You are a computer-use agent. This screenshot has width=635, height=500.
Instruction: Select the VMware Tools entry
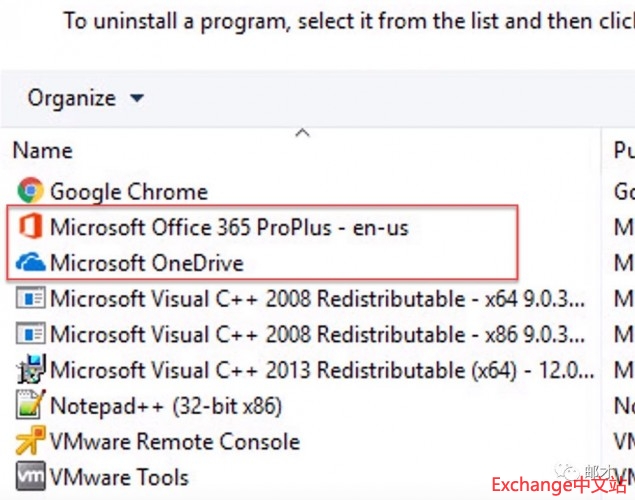click(x=119, y=477)
